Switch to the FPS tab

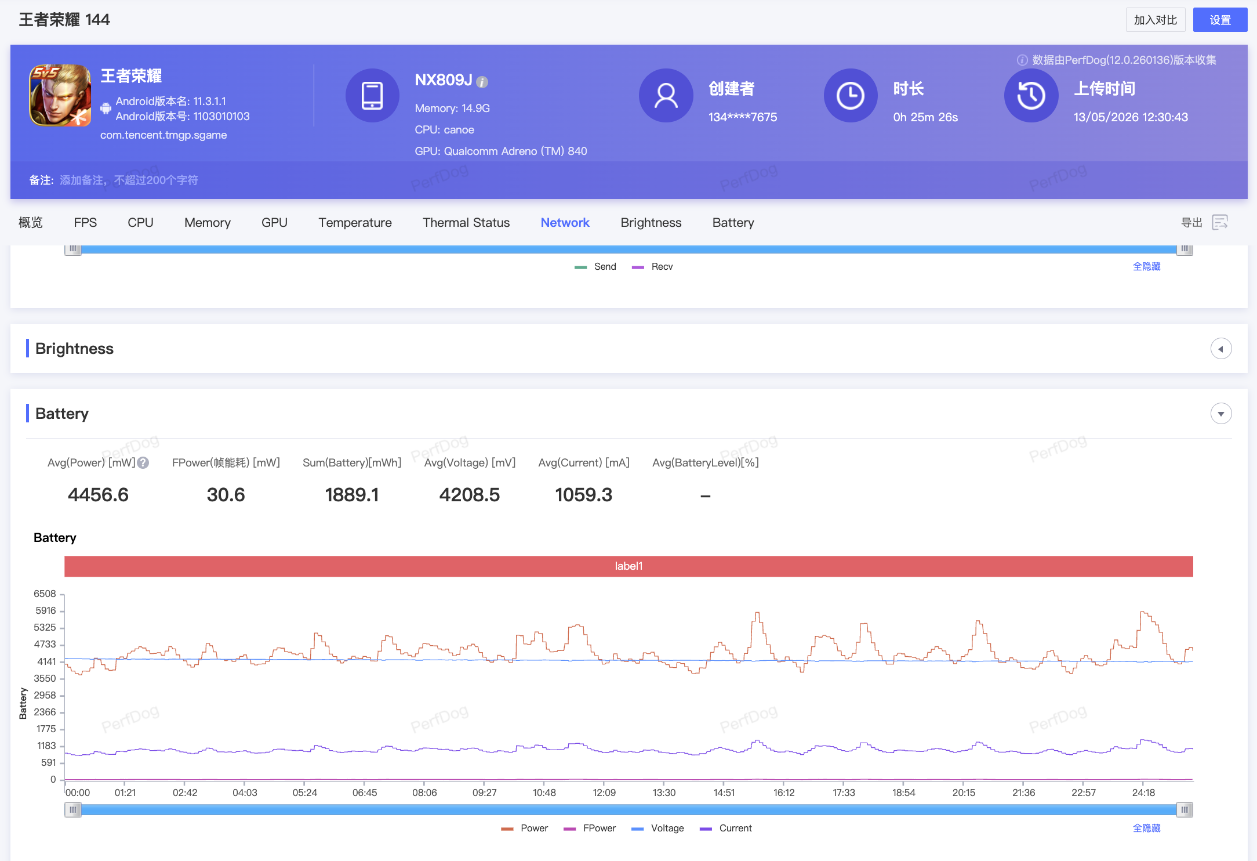coord(85,222)
